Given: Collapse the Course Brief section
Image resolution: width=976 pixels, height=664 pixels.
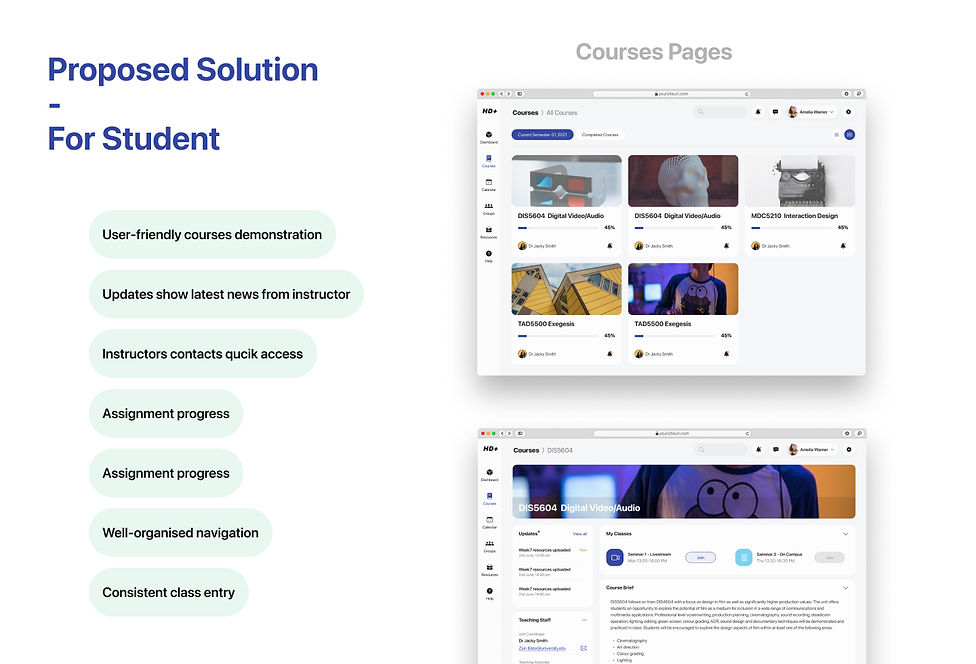Looking at the screenshot, I should [x=845, y=587].
